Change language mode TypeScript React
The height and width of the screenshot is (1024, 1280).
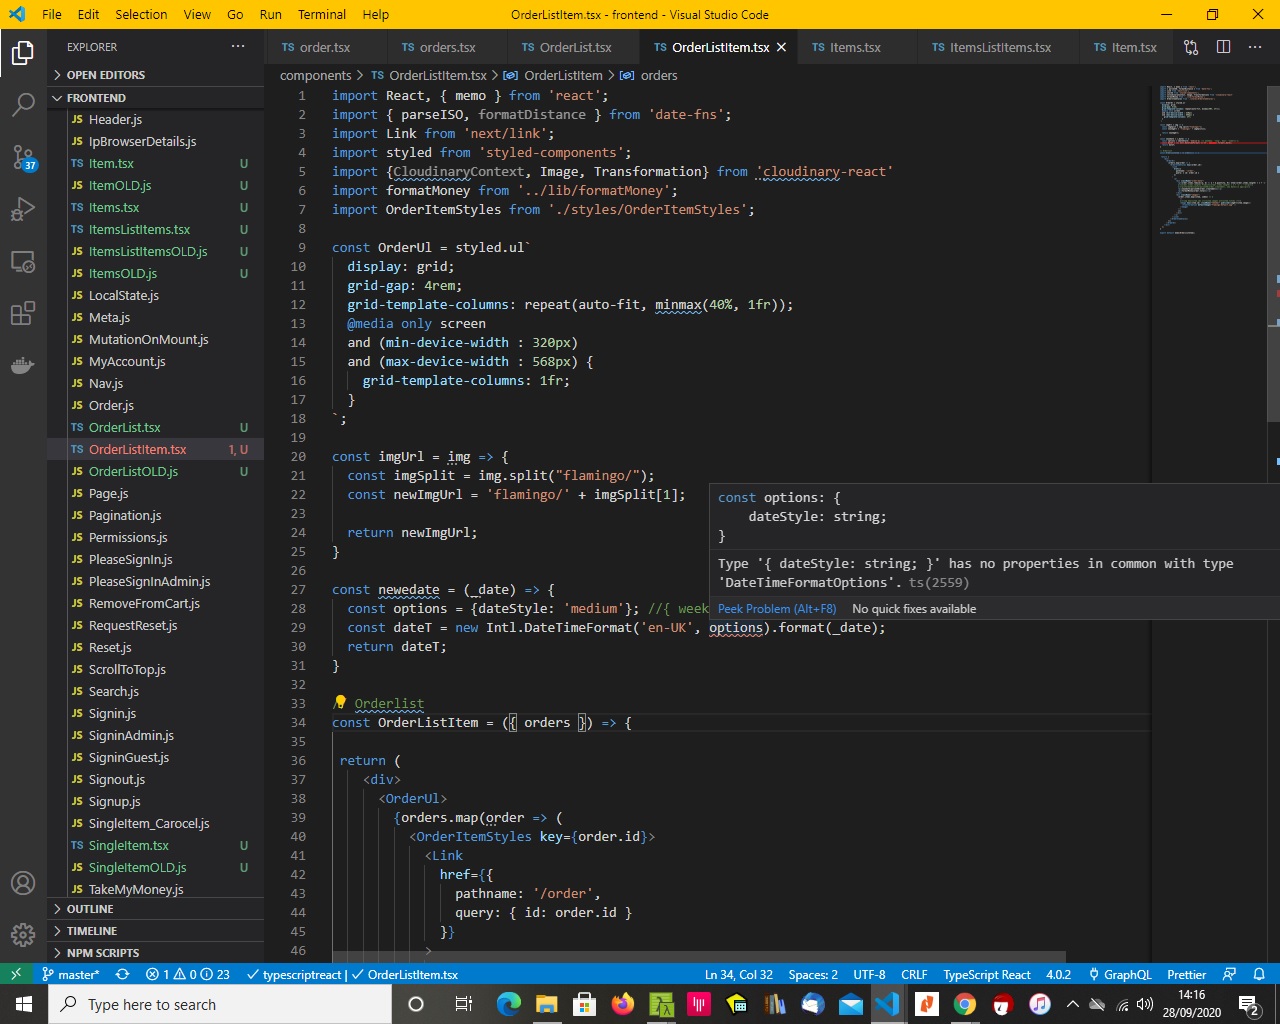[x=987, y=974]
